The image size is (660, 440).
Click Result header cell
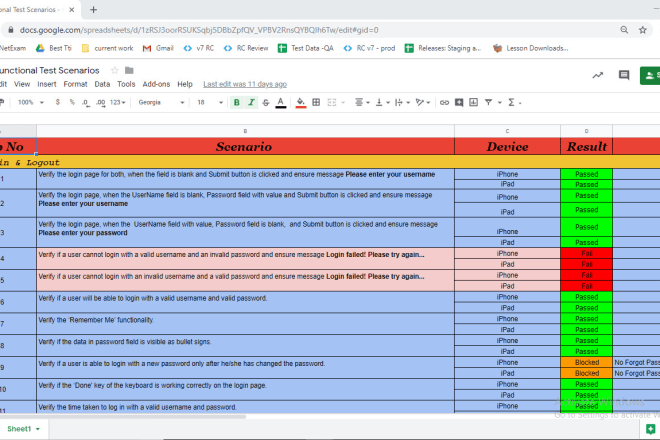586,147
